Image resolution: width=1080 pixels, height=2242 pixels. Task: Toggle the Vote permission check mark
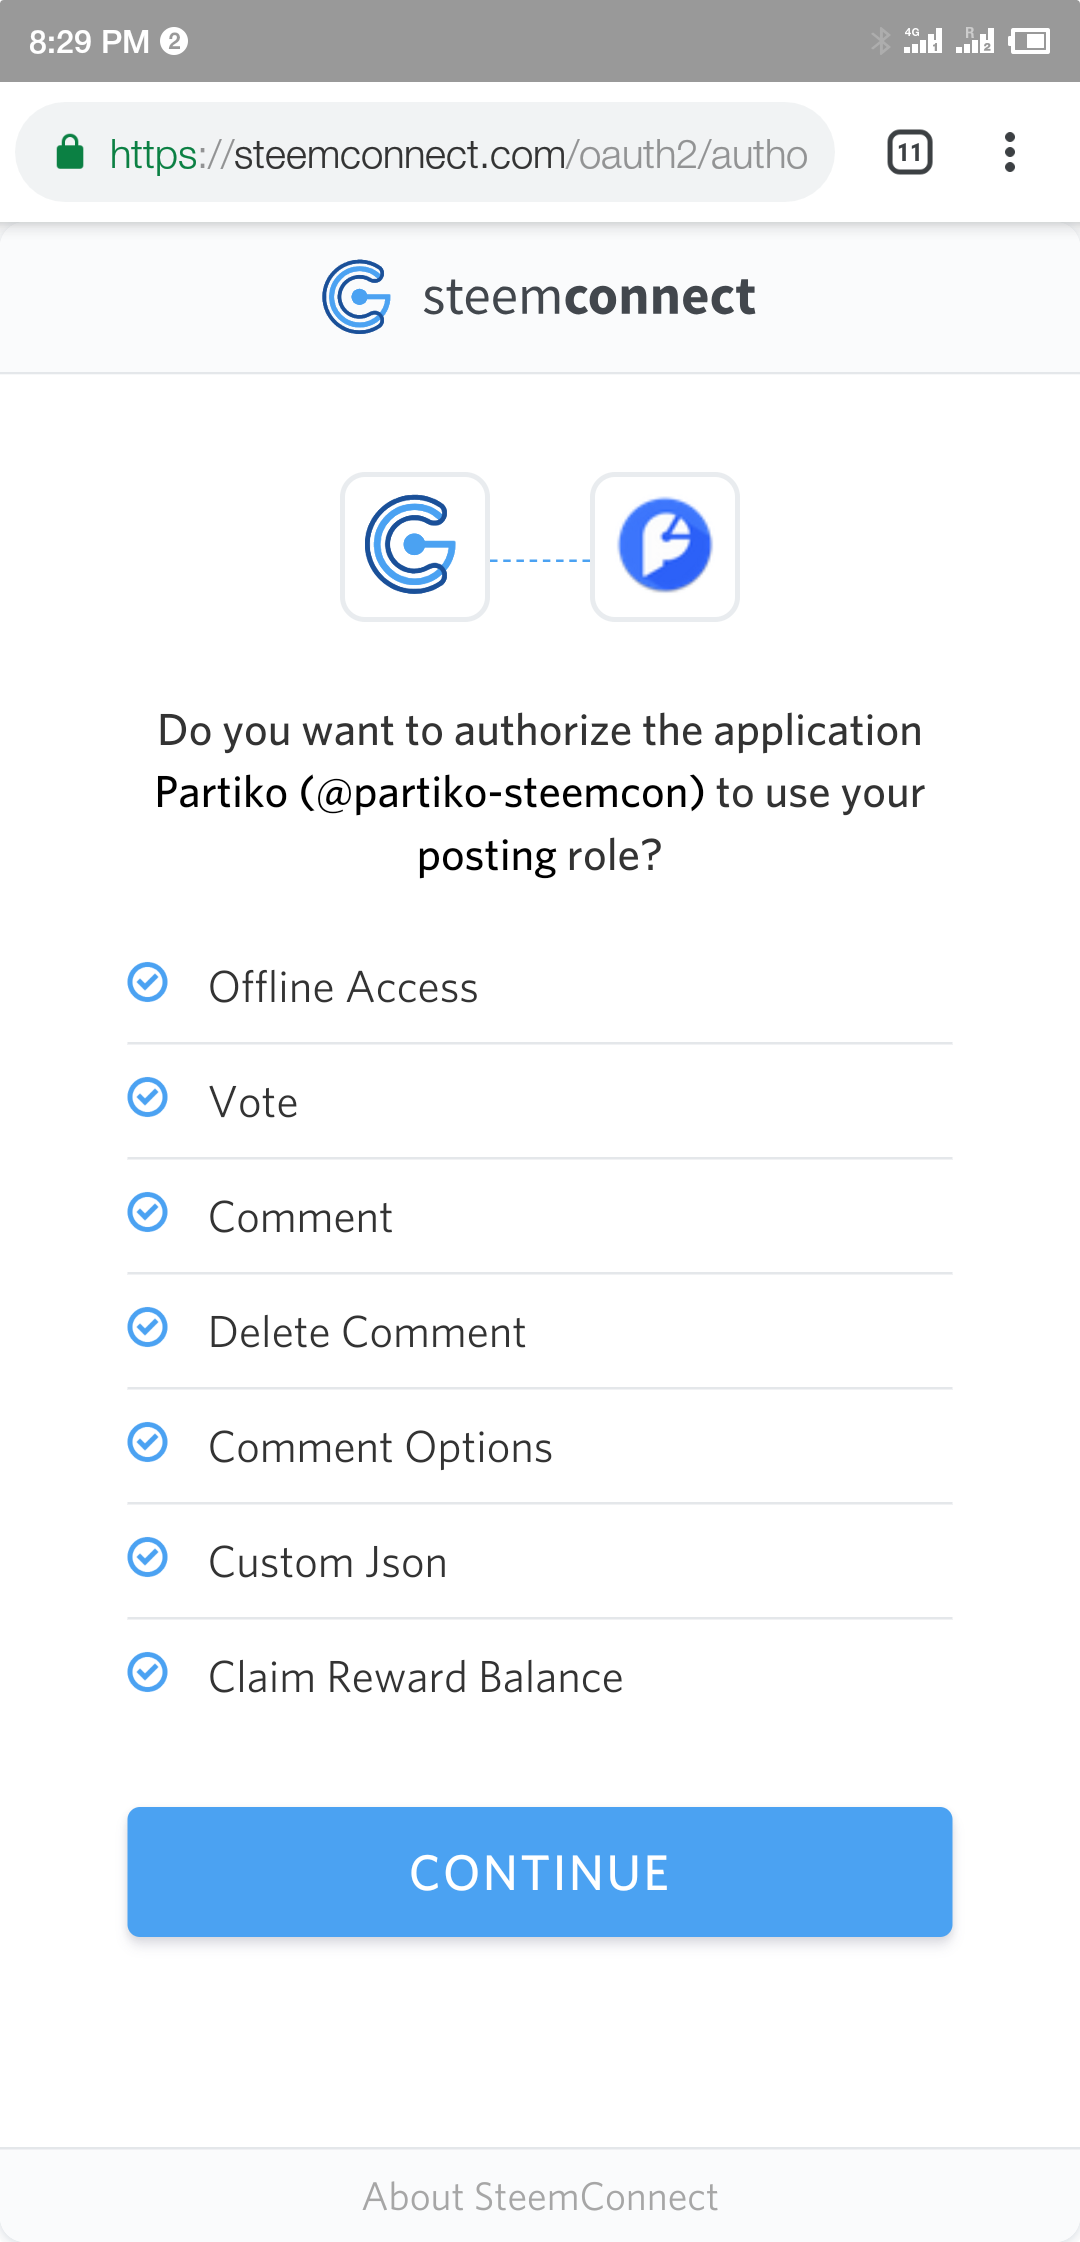[x=148, y=1097]
